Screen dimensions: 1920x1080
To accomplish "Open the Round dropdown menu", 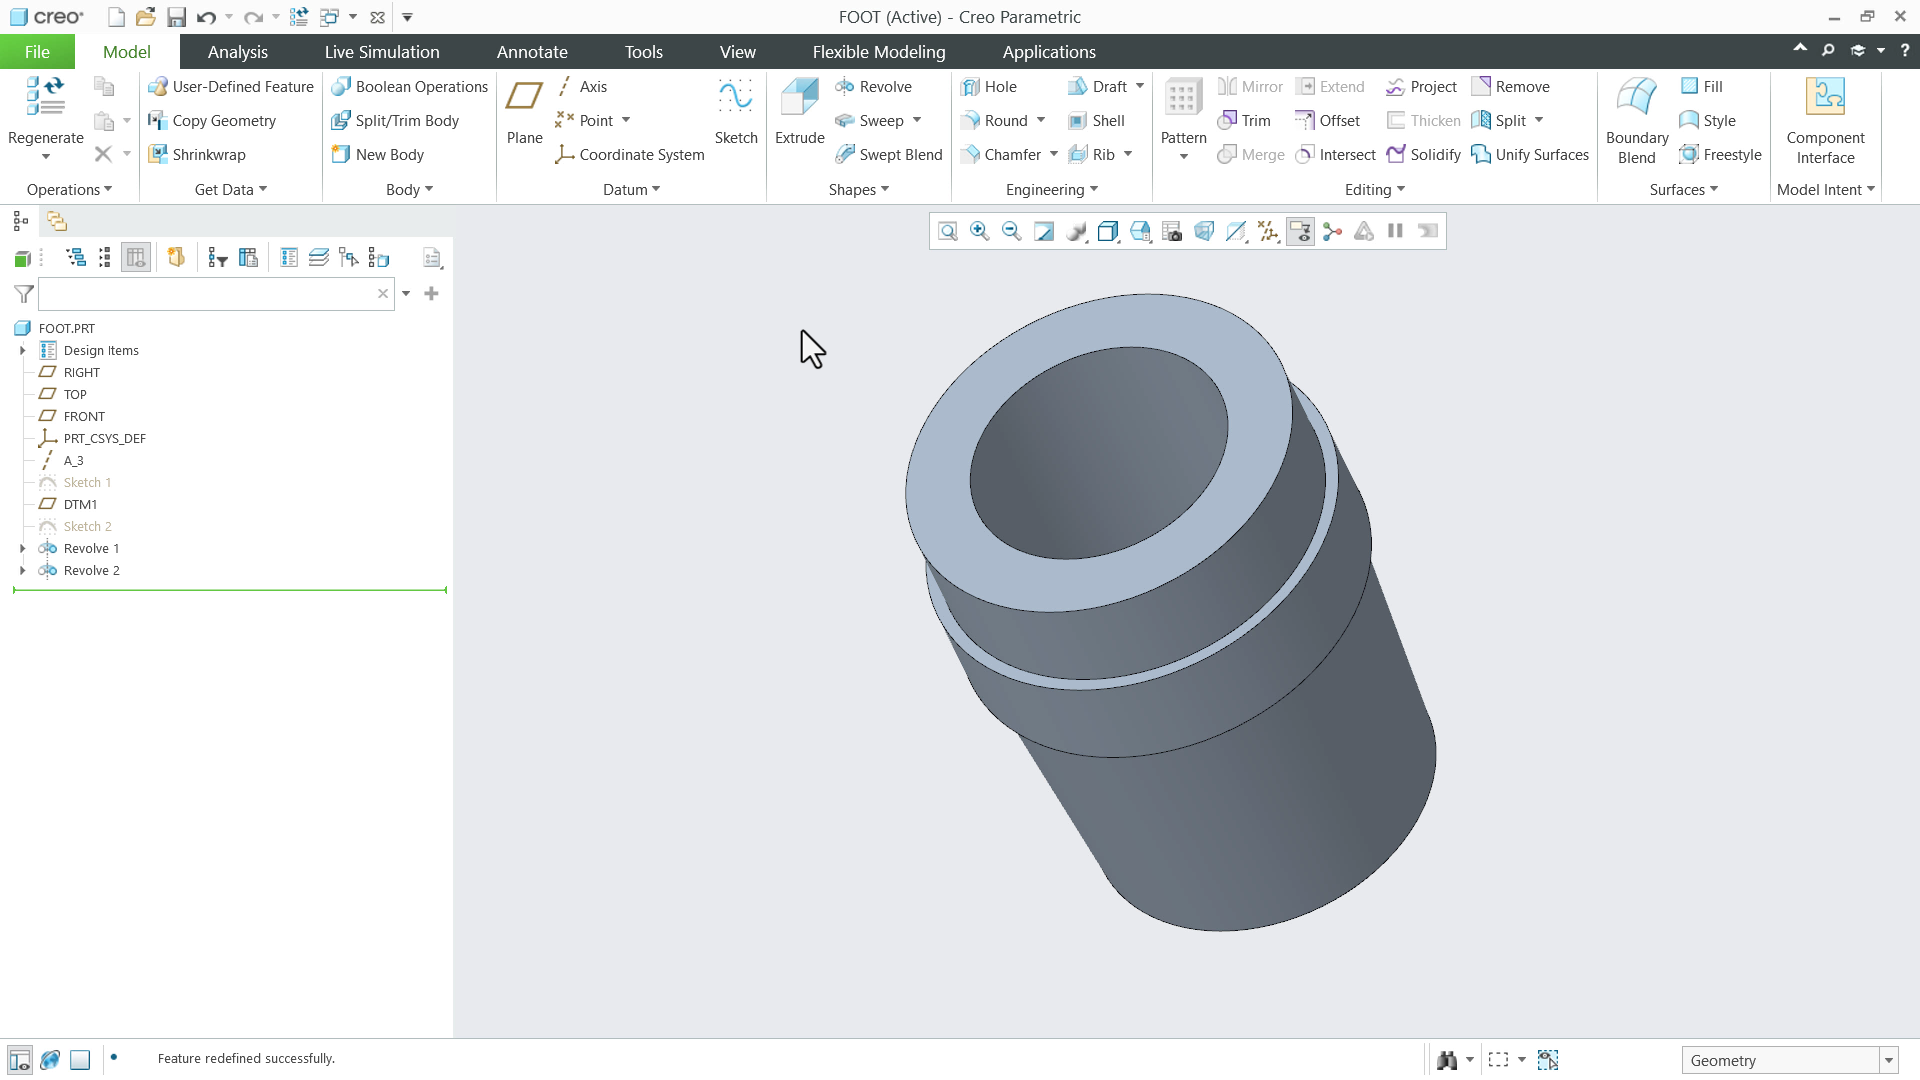I will click(x=1040, y=120).
